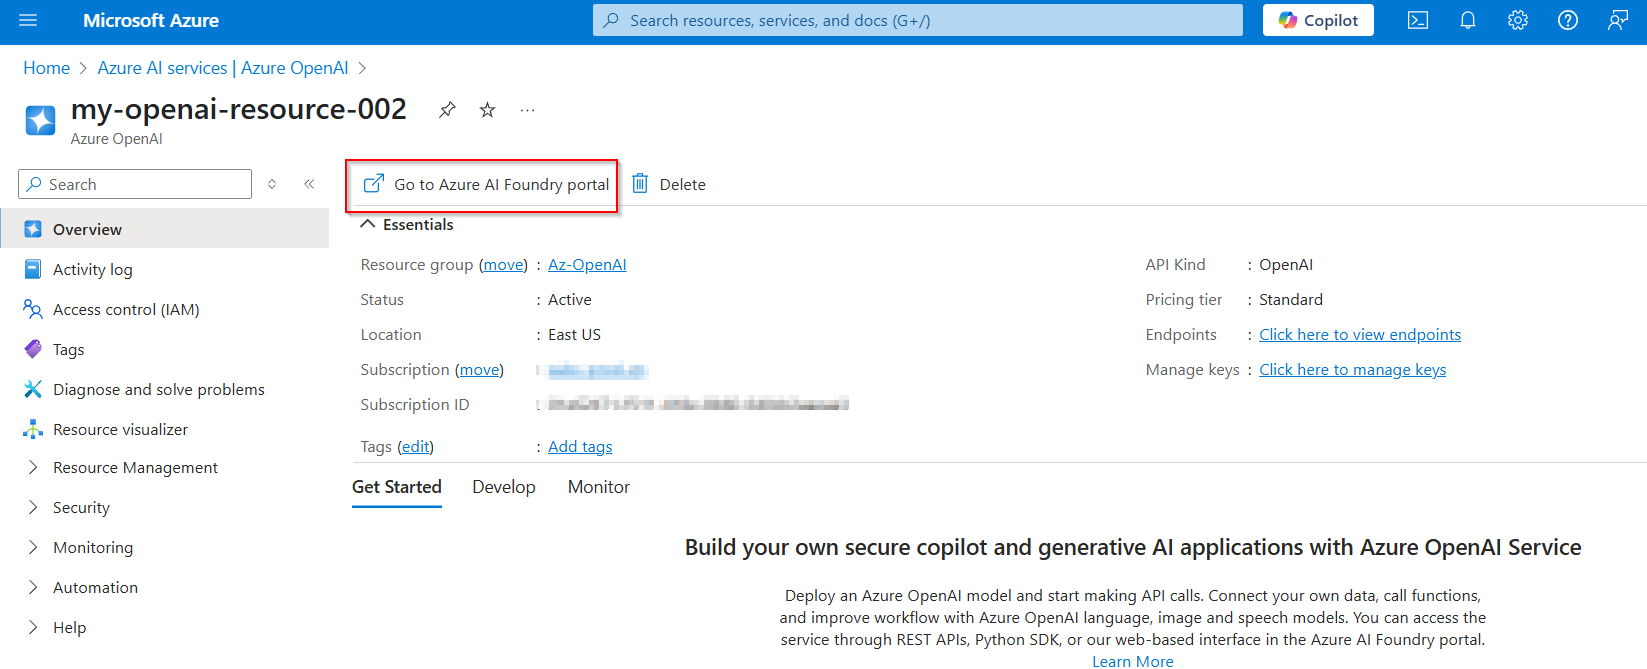Open Cloud Shell from the header
The width and height of the screenshot is (1647, 669).
[1418, 20]
